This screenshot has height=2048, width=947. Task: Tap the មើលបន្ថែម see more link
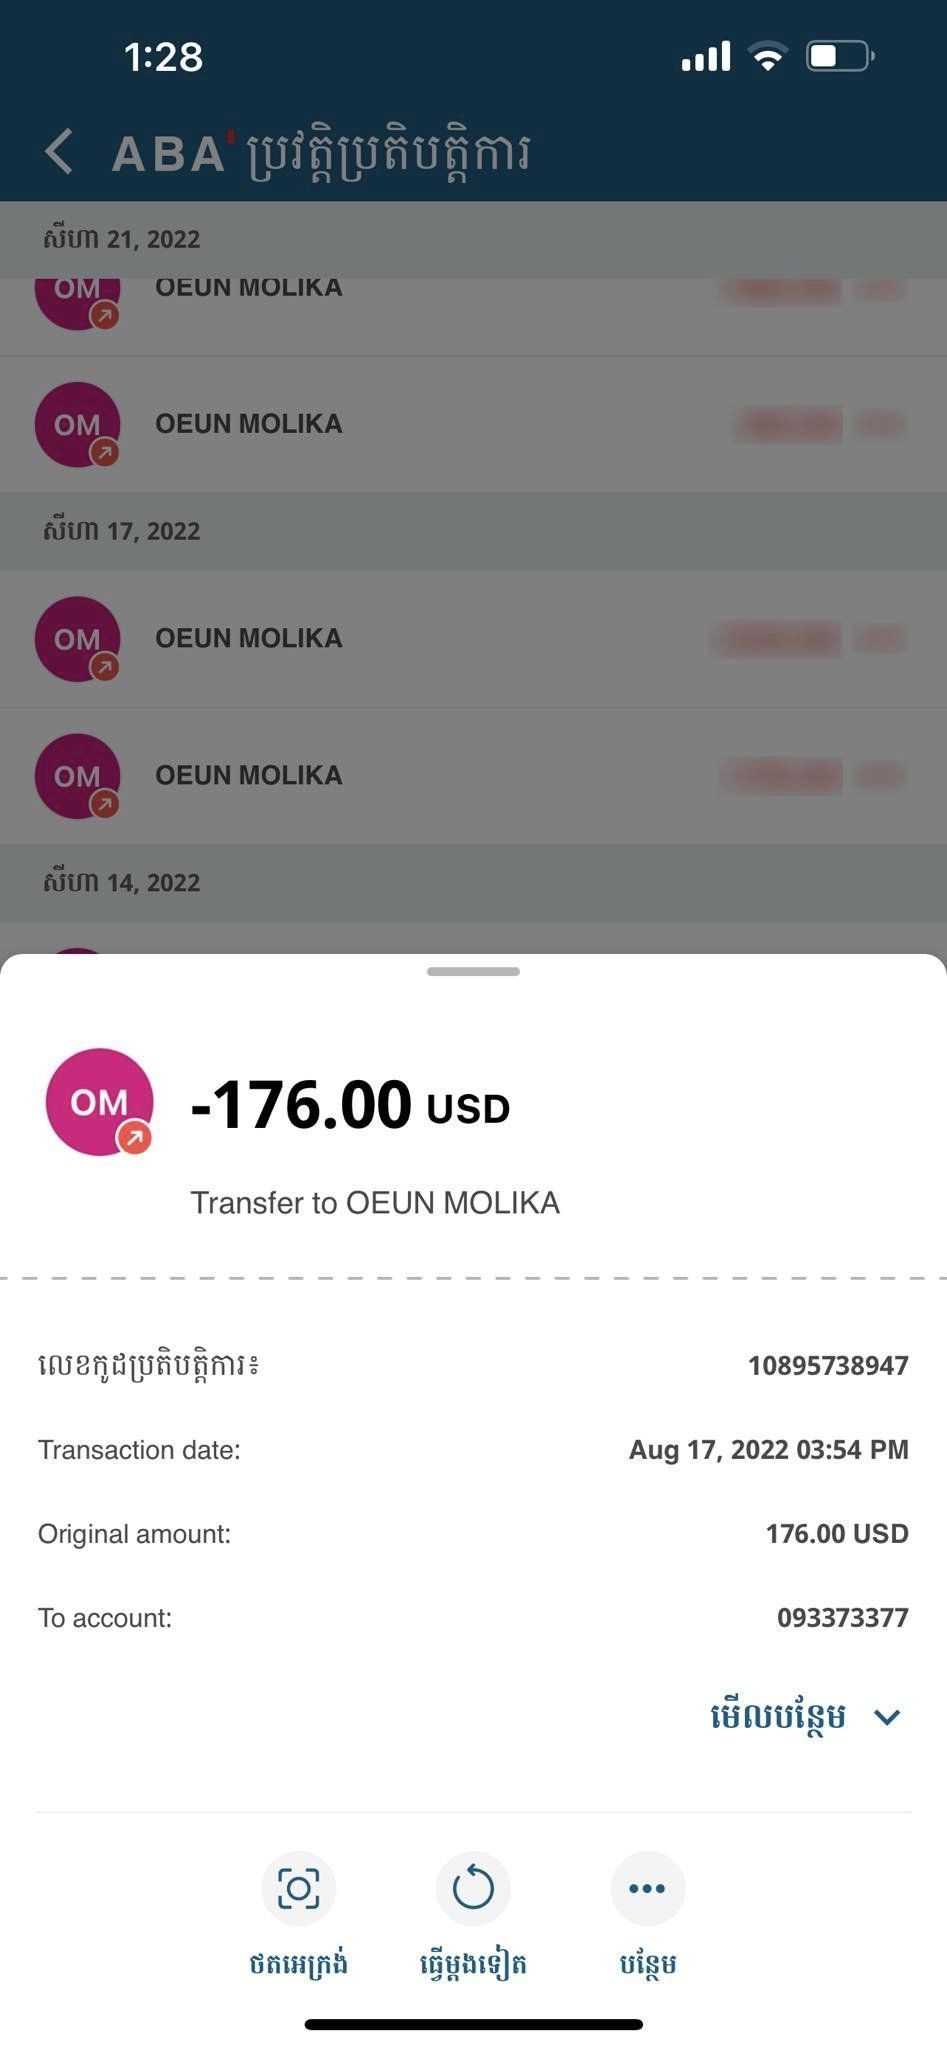pos(778,1717)
